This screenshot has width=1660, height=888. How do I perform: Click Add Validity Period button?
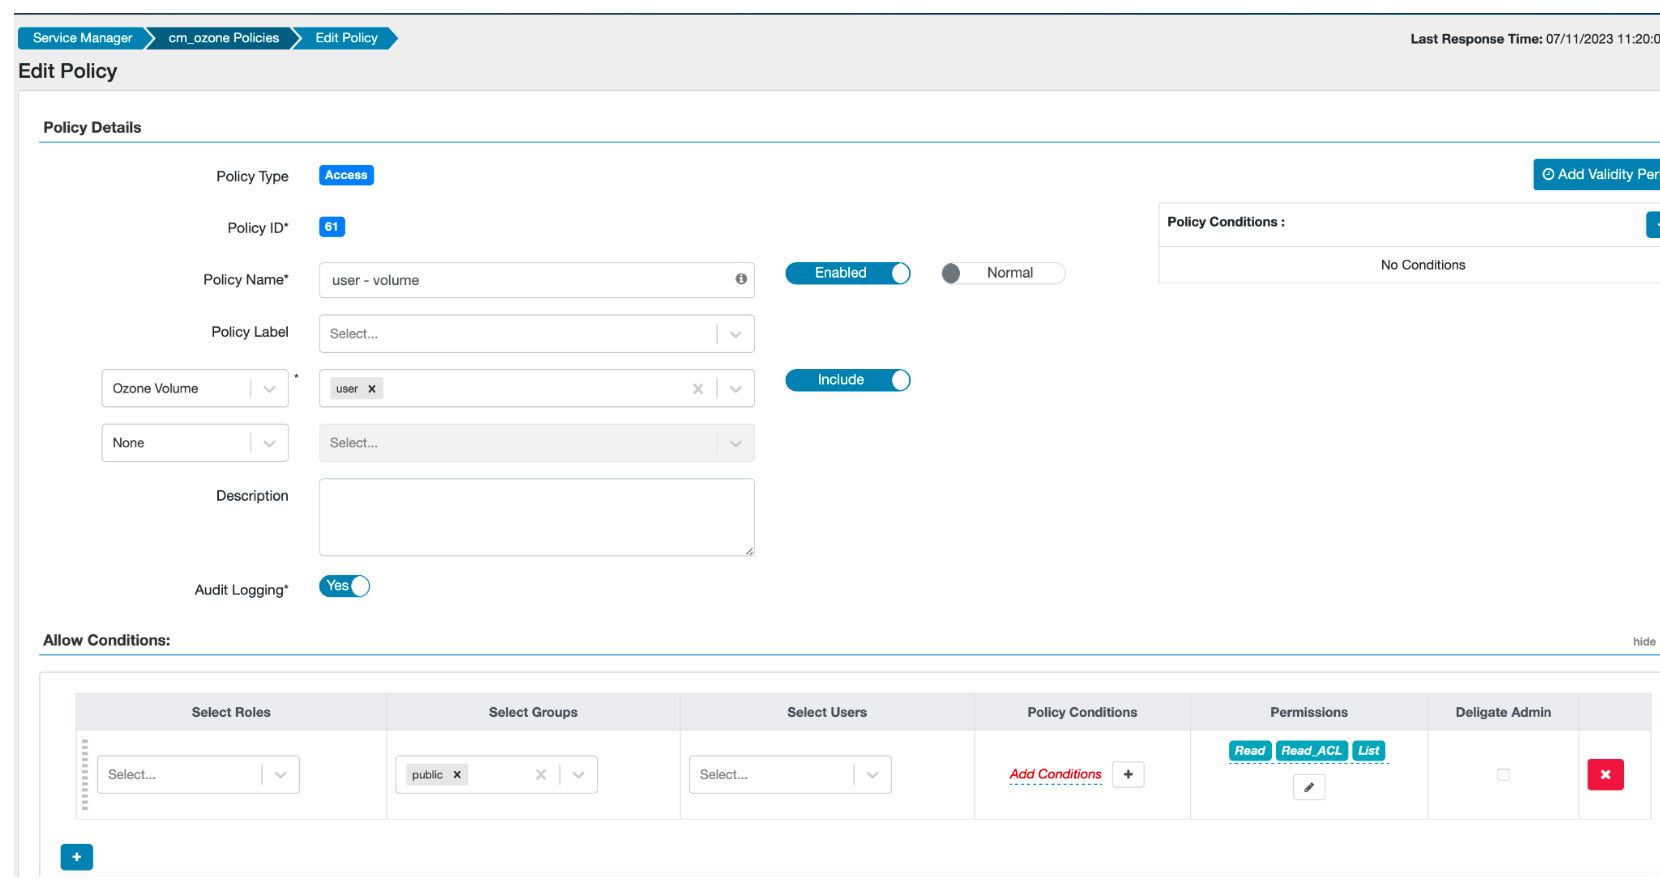(x=1599, y=174)
